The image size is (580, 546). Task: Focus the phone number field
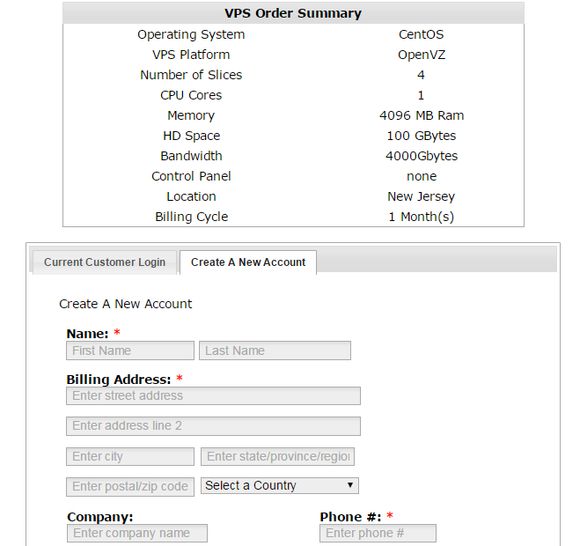click(378, 533)
